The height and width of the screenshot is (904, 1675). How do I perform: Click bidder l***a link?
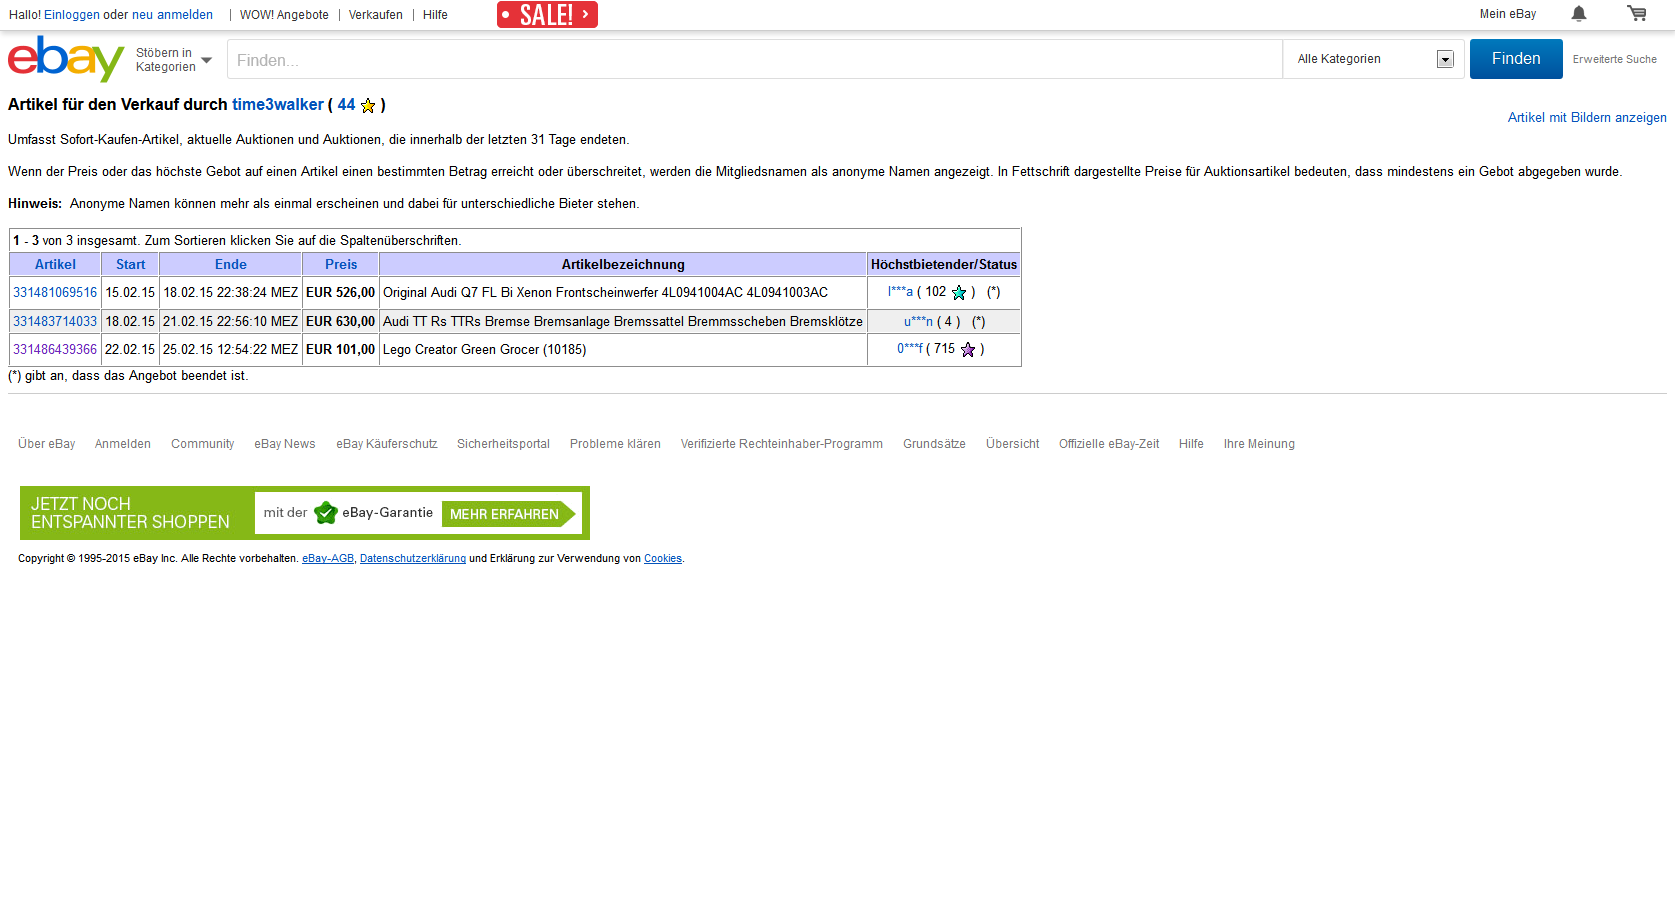tap(900, 292)
